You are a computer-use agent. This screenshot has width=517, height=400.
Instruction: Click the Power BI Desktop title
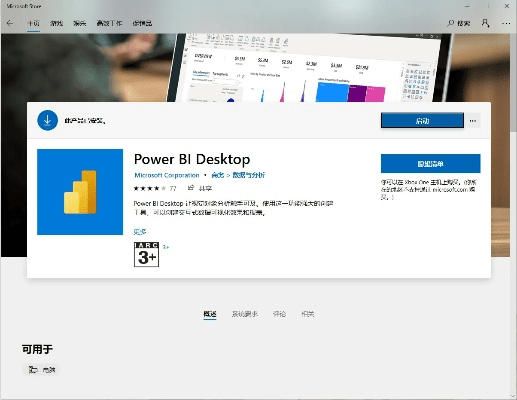(192, 159)
